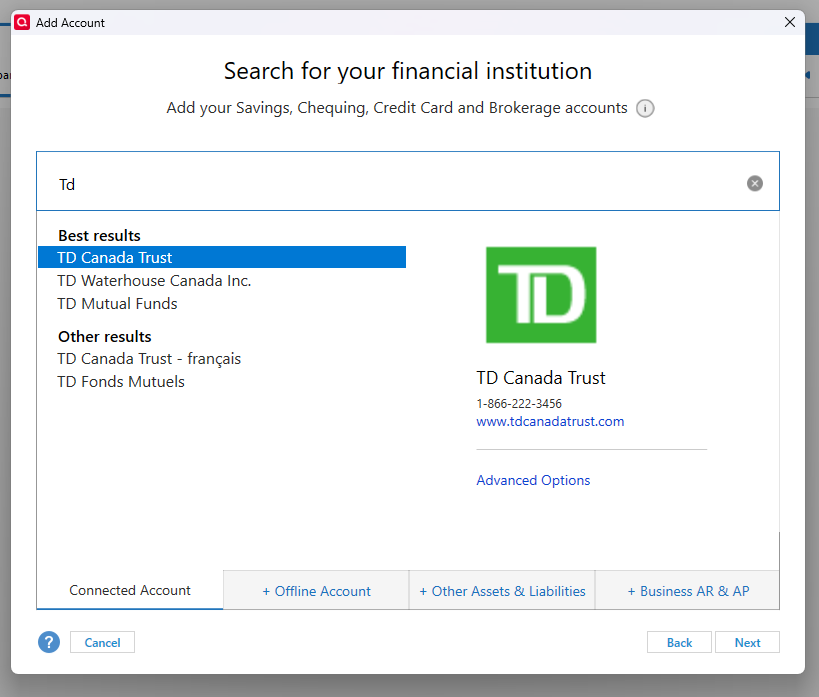Open the www.tdcanadatrust.com link
This screenshot has height=697, width=819.
[550, 421]
